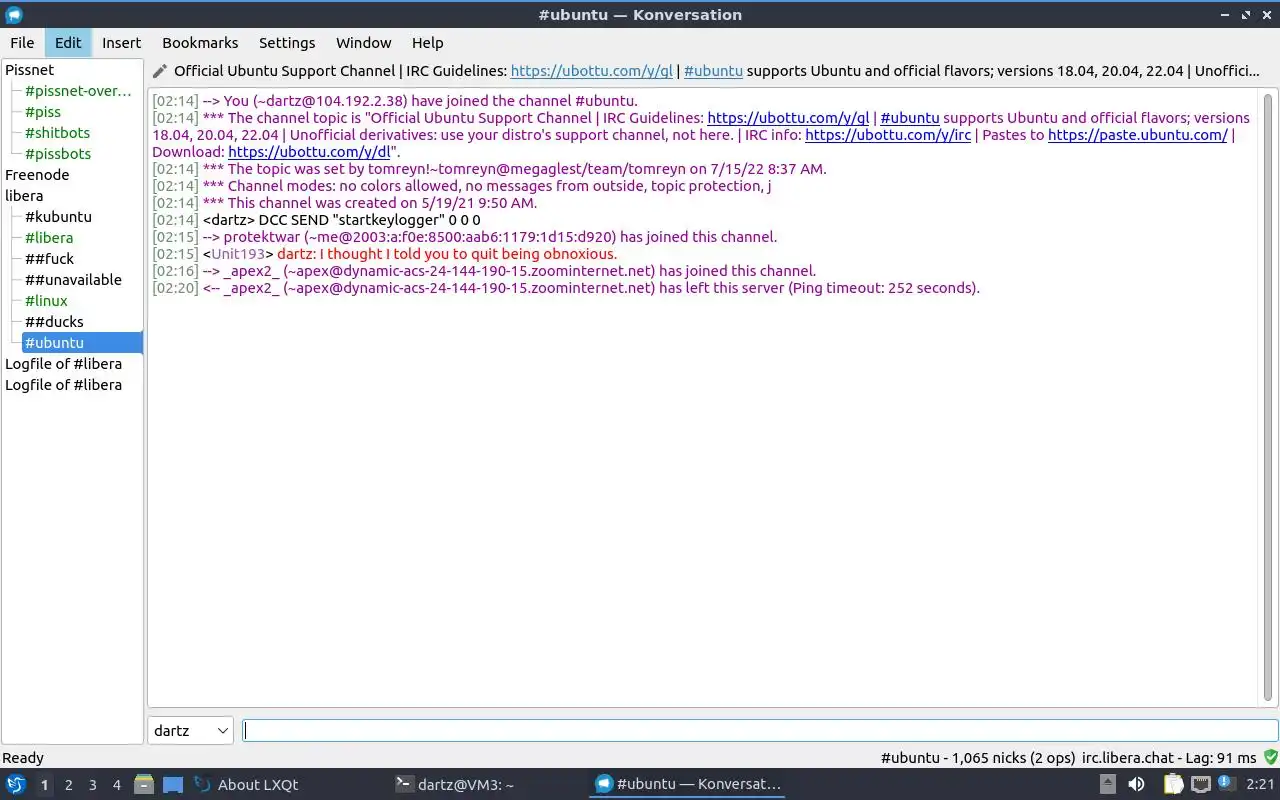Click the #ubuntu link in the chat log
This screenshot has width=1280, height=800.
(x=909, y=118)
